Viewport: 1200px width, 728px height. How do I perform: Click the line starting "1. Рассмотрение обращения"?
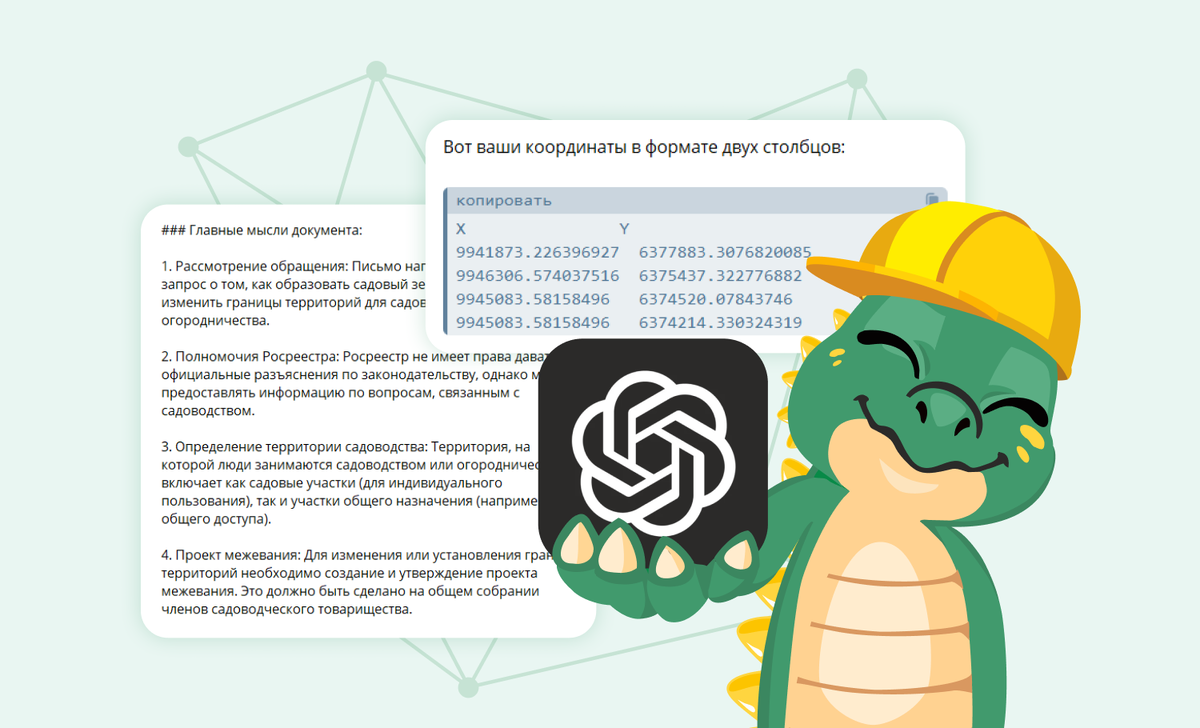pyautogui.click(x=293, y=267)
